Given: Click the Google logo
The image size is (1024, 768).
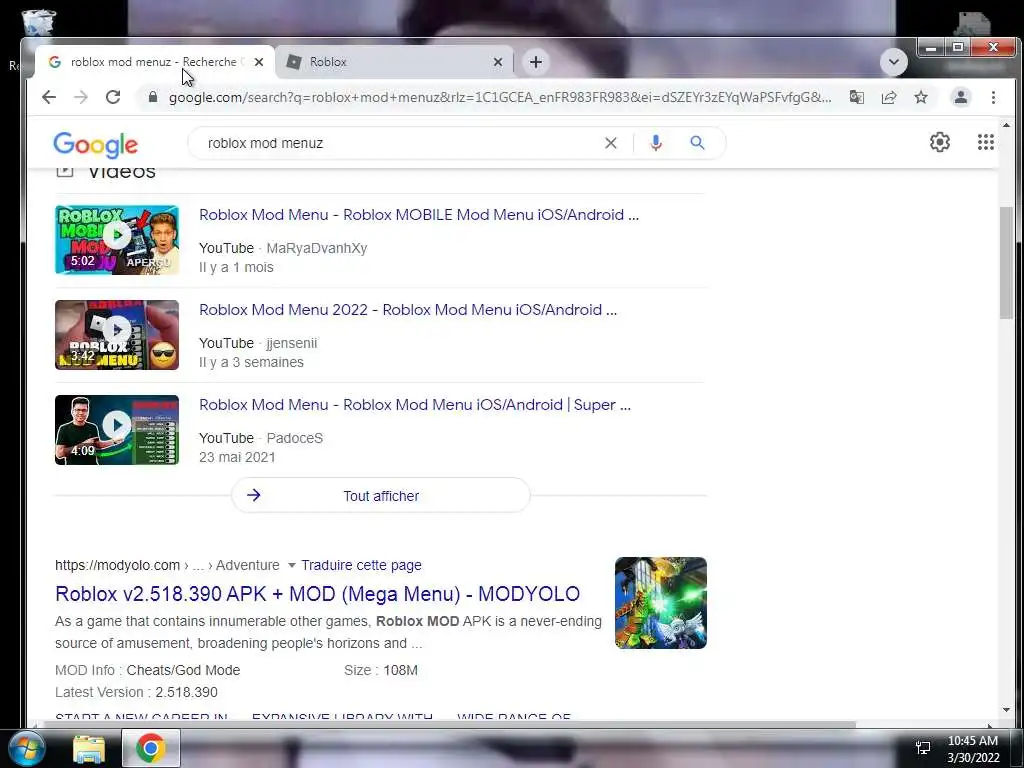Looking at the screenshot, I should [x=95, y=144].
